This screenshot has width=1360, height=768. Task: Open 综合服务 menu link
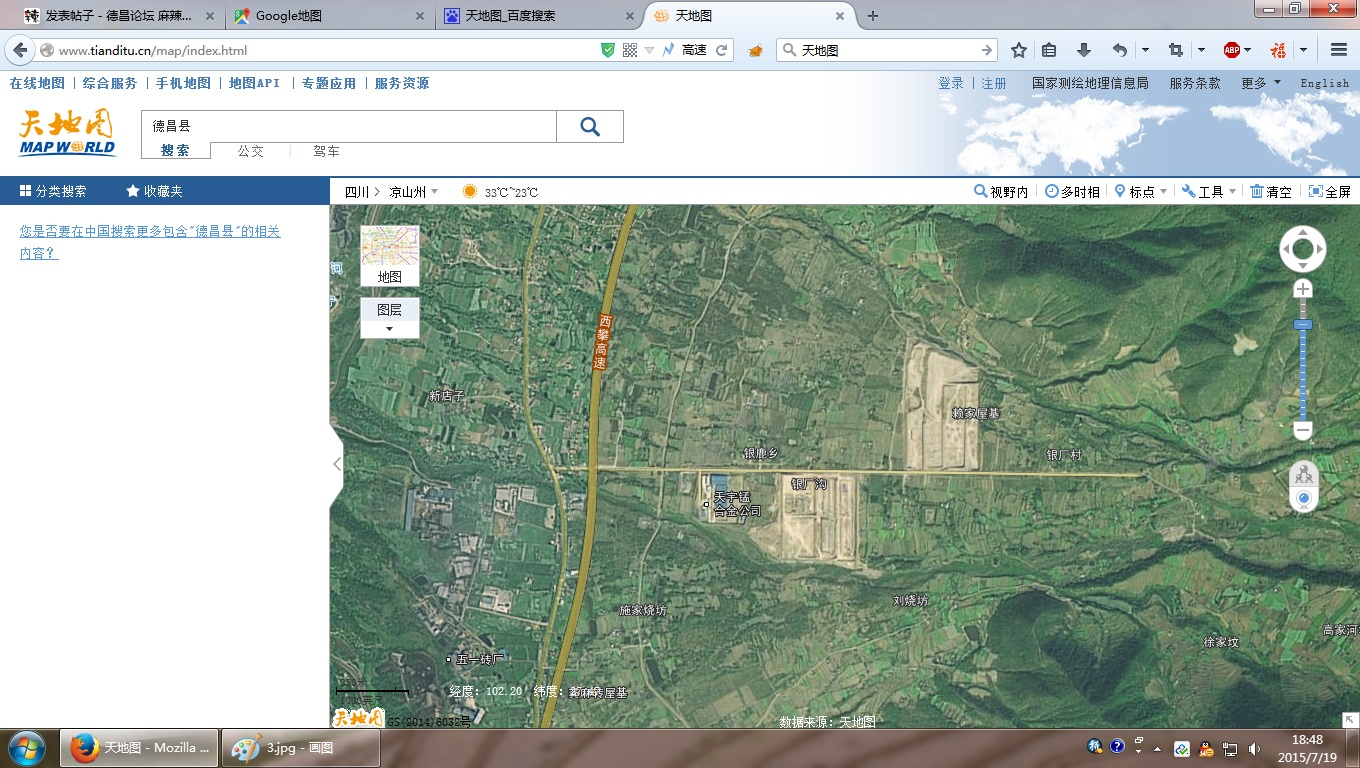[110, 83]
